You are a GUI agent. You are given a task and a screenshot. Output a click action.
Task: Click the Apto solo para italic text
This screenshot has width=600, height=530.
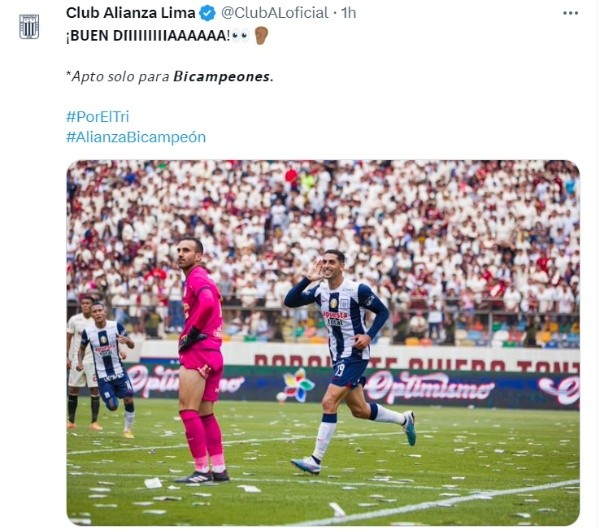click(x=118, y=77)
